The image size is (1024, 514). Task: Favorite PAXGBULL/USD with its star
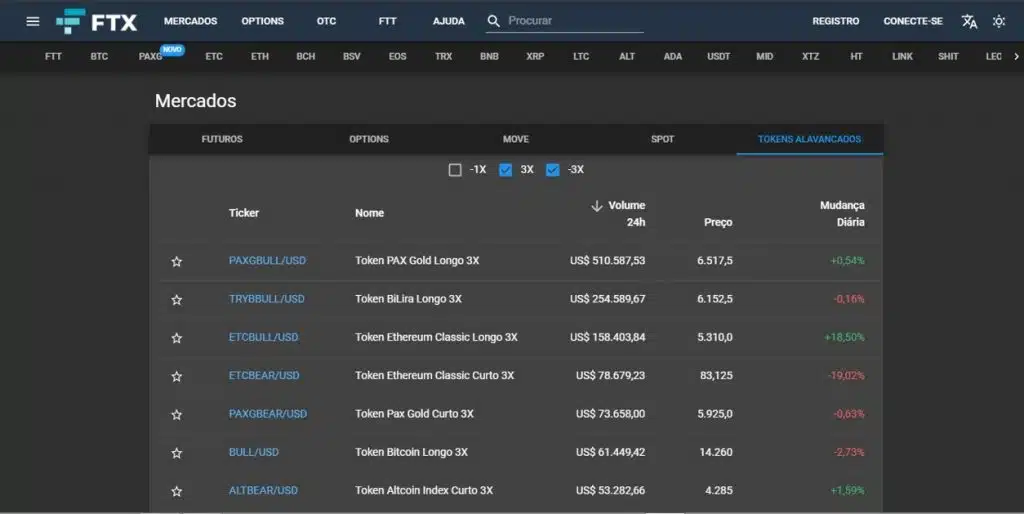click(176, 261)
